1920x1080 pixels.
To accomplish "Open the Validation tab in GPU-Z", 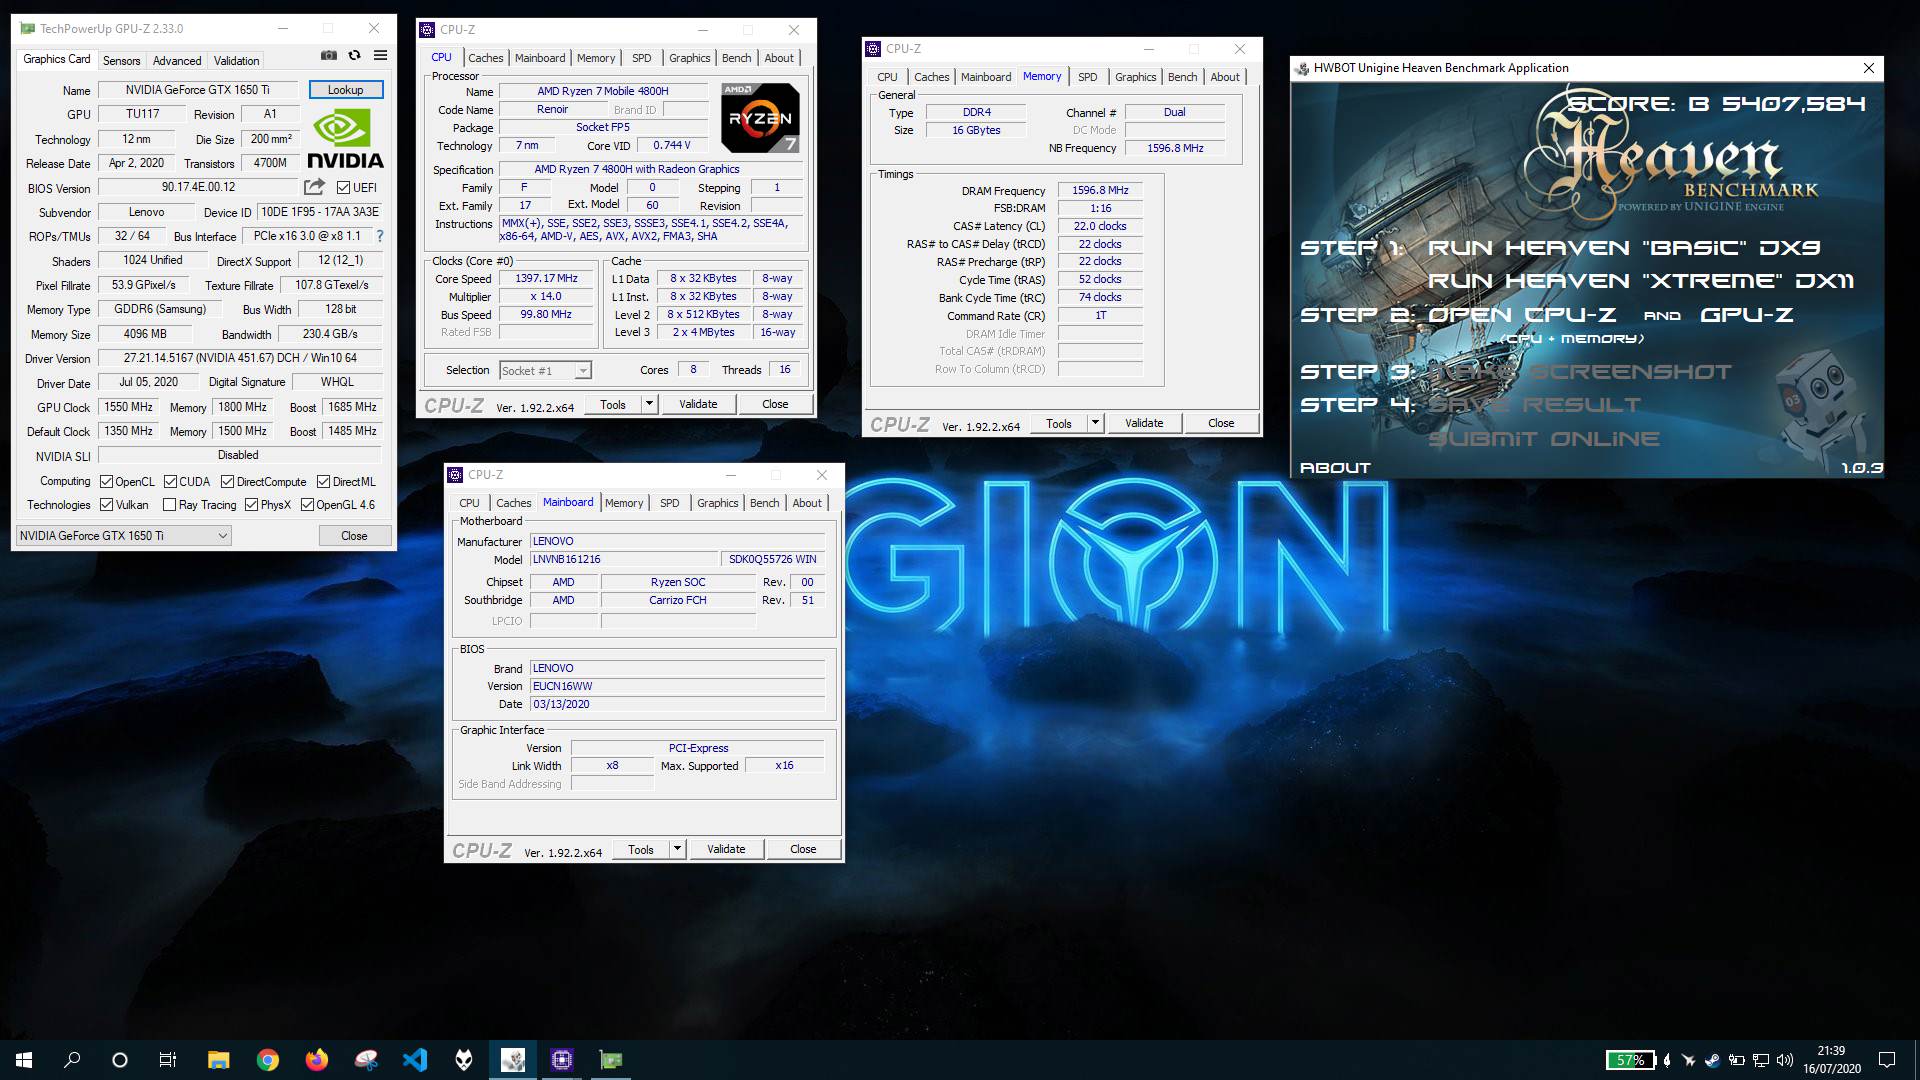I will point(236,61).
